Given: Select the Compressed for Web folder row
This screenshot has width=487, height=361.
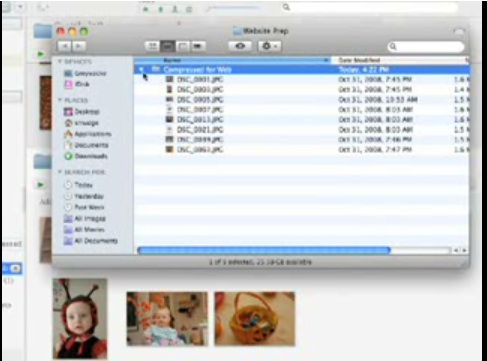Looking at the screenshot, I should (x=302, y=69).
